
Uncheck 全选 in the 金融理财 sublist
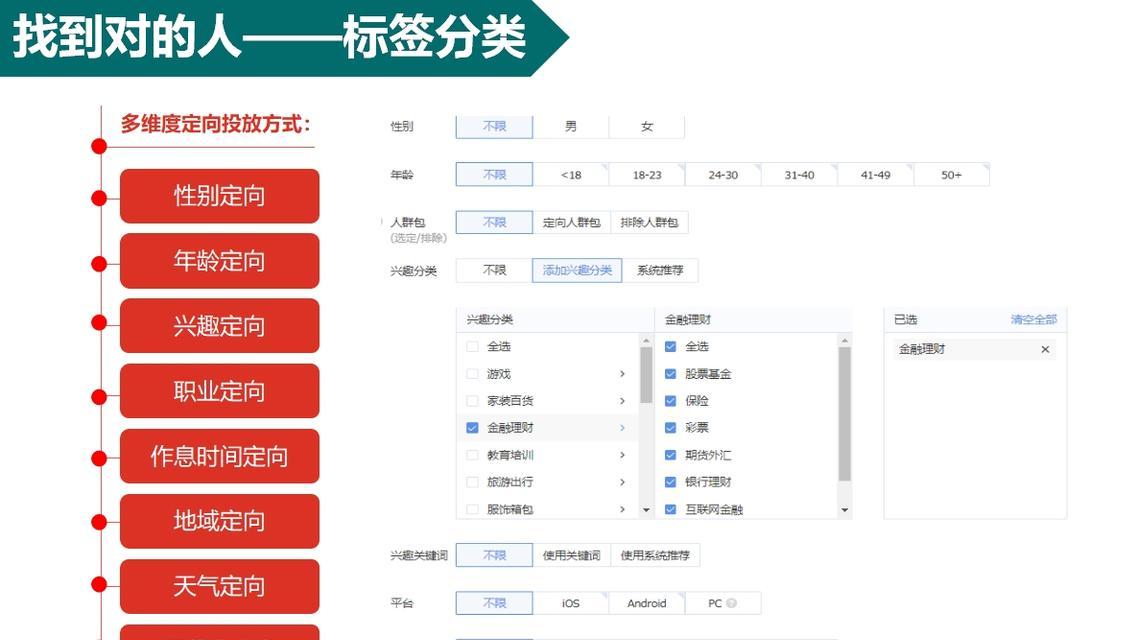[671, 346]
